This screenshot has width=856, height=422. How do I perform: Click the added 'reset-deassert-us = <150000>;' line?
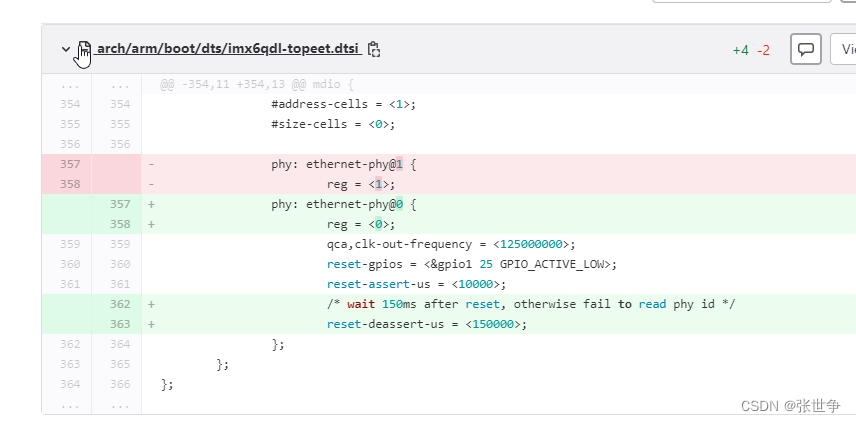(427, 324)
